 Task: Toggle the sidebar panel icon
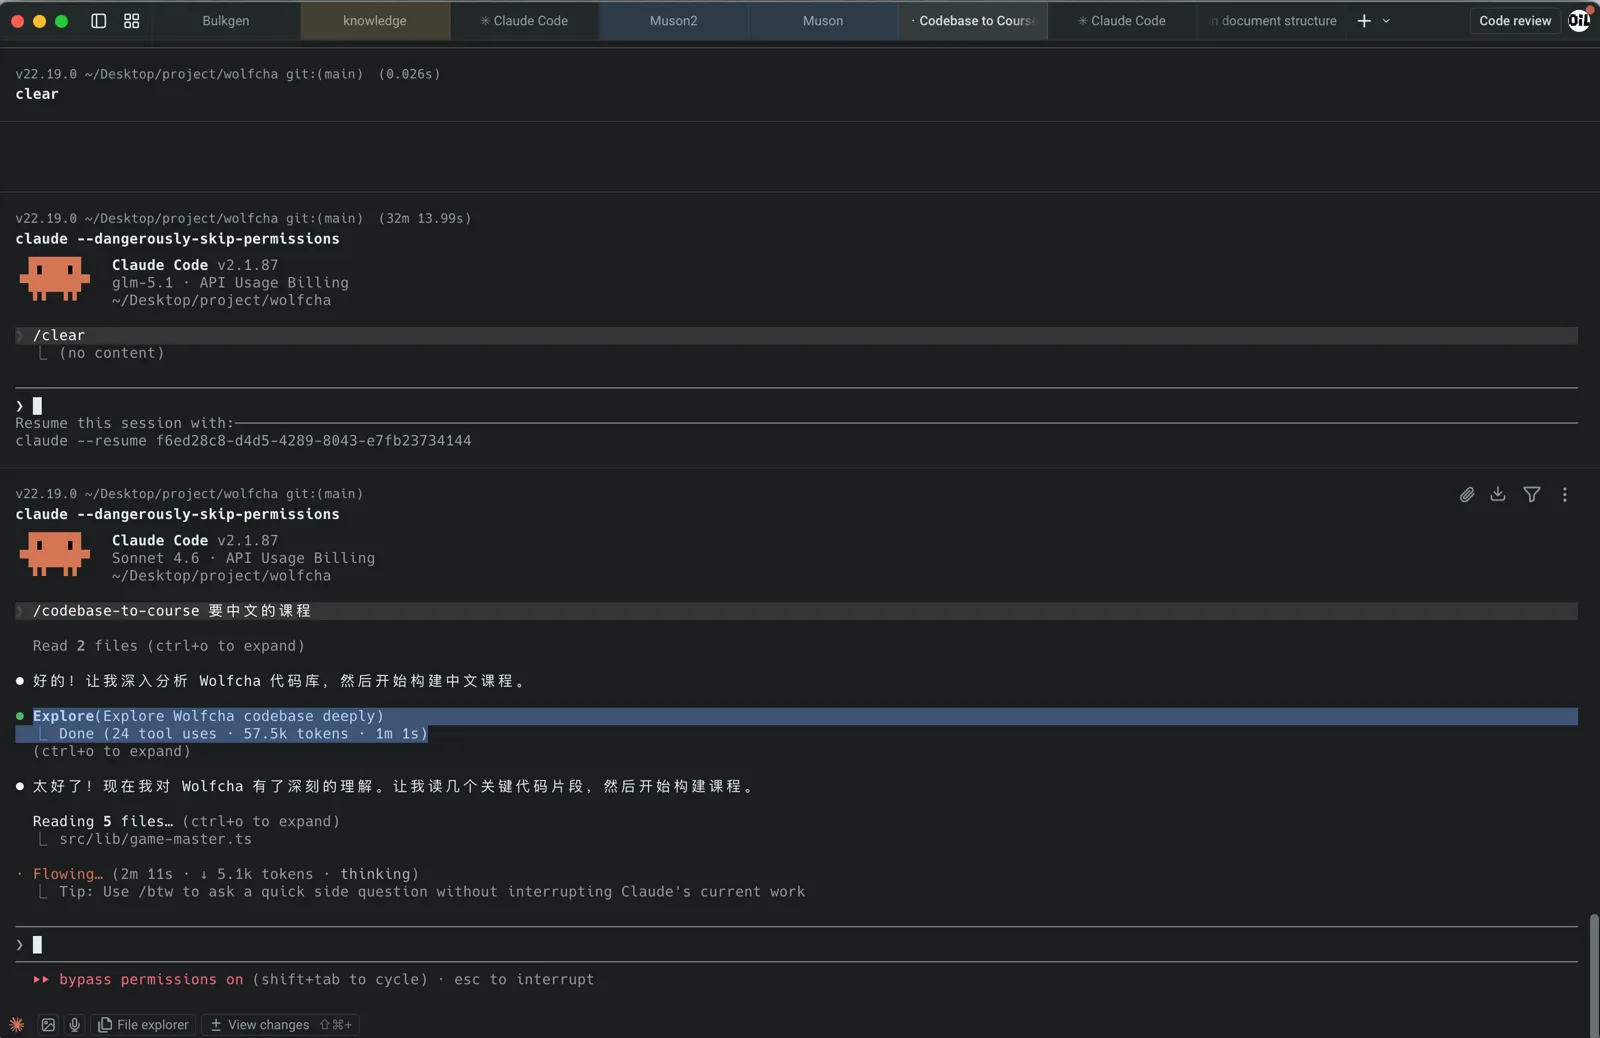(x=98, y=20)
